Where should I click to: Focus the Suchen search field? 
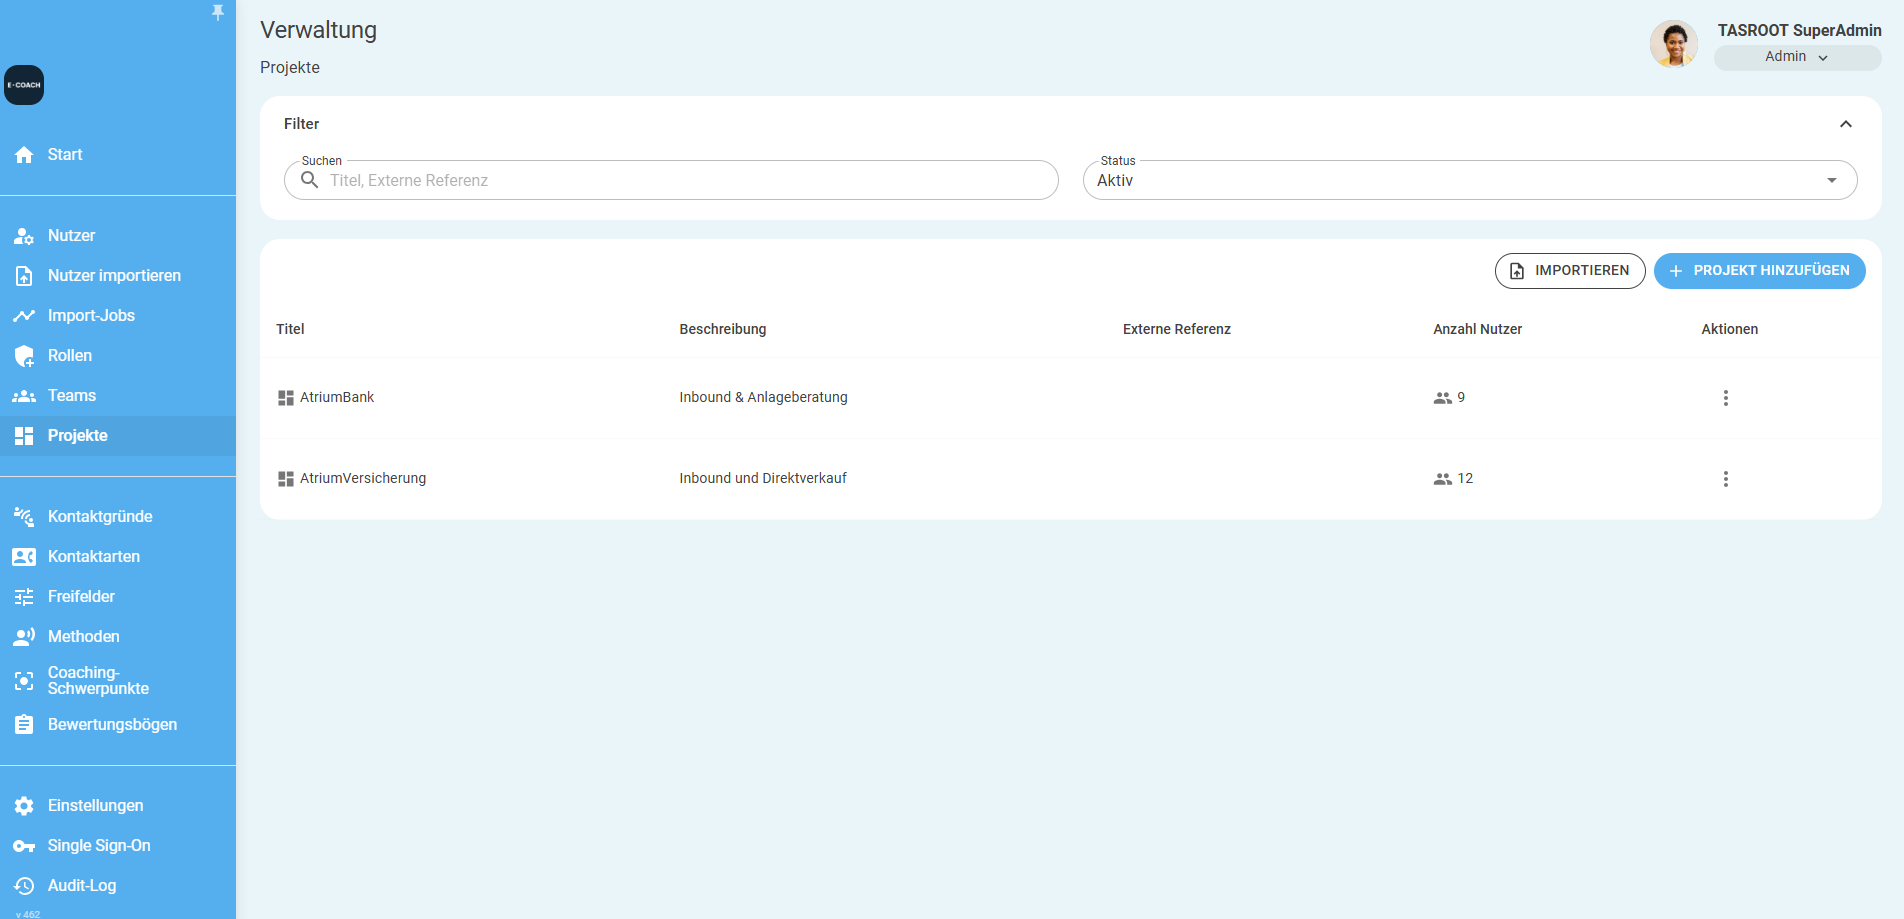point(671,181)
